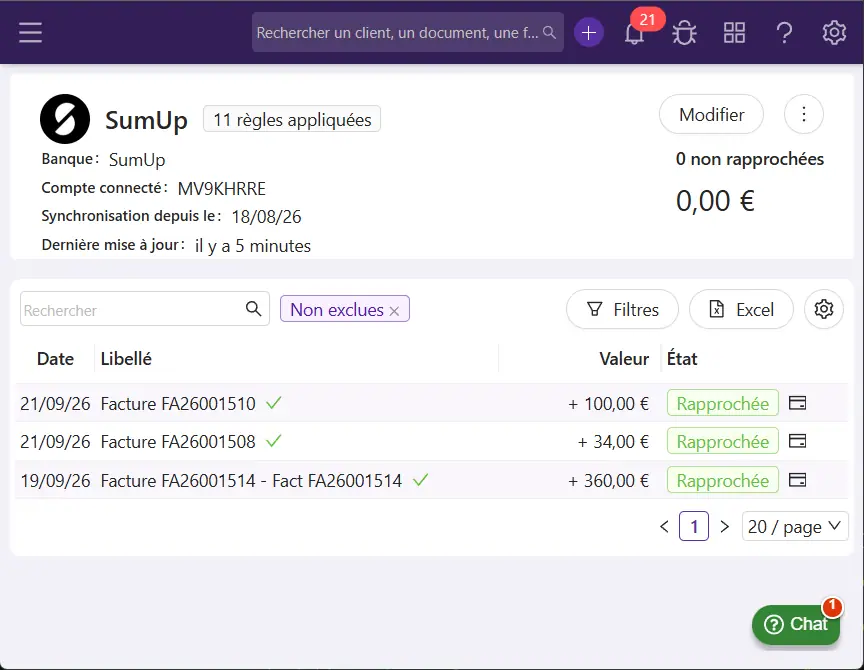Open the hamburger navigation menu
The image size is (864, 670).
pyautogui.click(x=30, y=33)
